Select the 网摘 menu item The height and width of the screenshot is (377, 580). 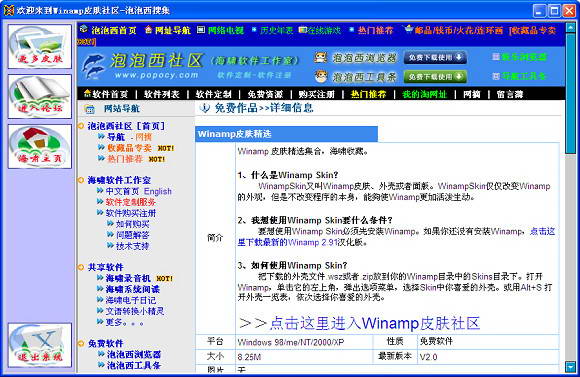click(x=472, y=94)
